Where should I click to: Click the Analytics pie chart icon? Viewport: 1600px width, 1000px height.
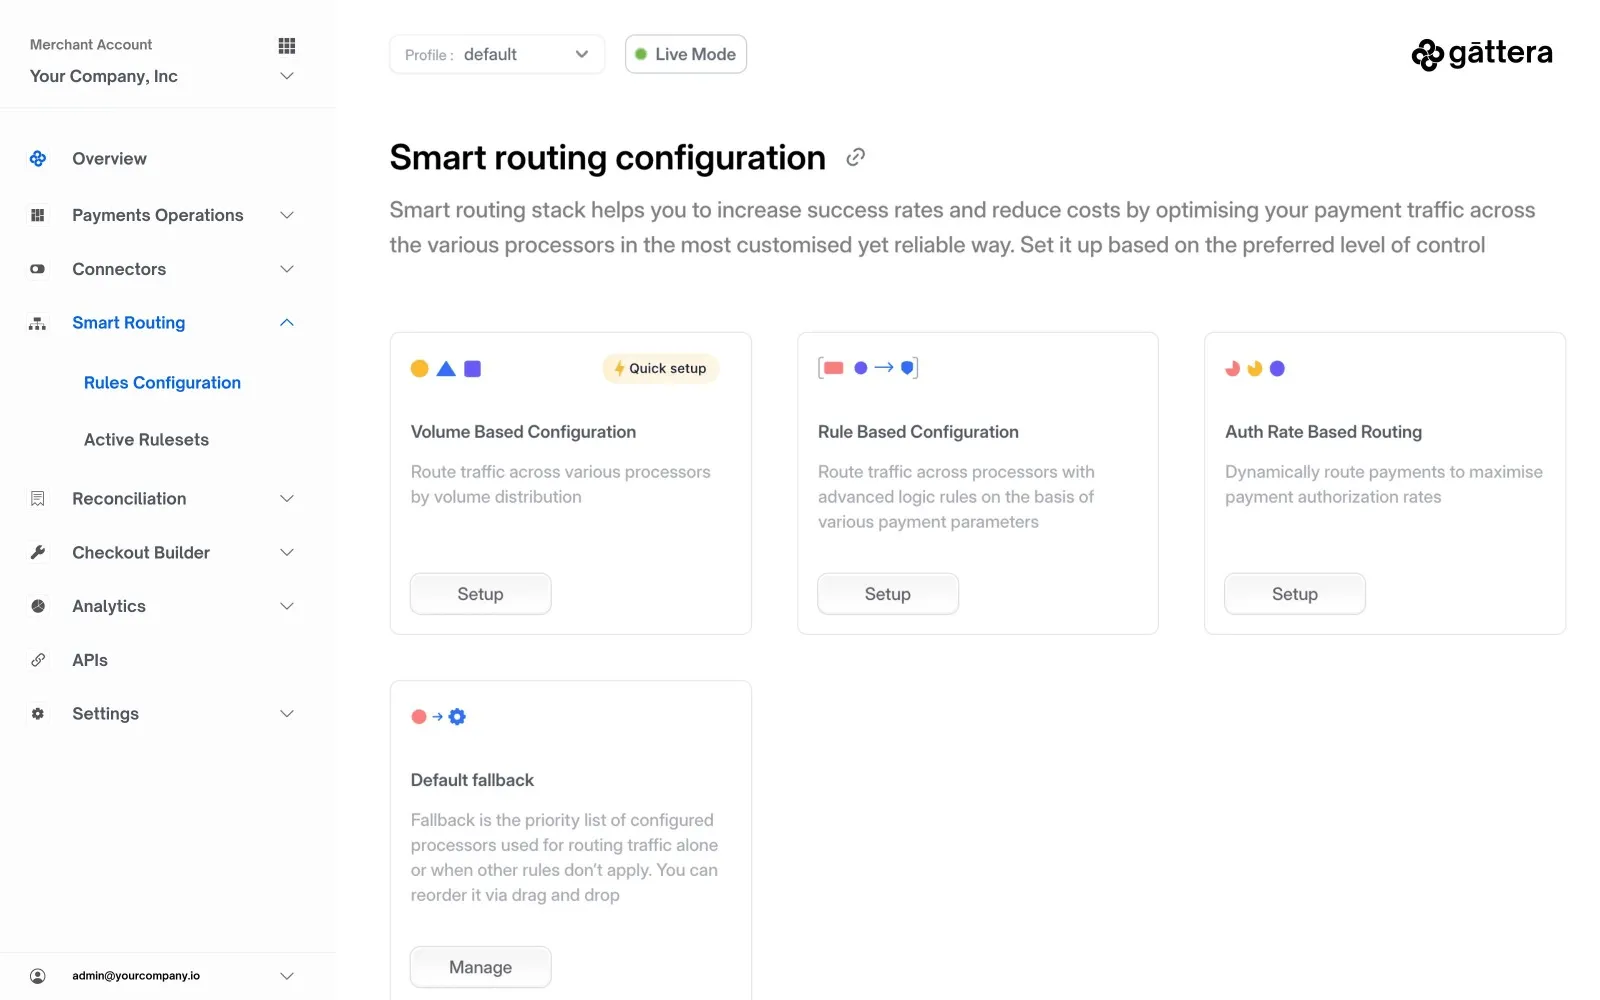(38, 606)
